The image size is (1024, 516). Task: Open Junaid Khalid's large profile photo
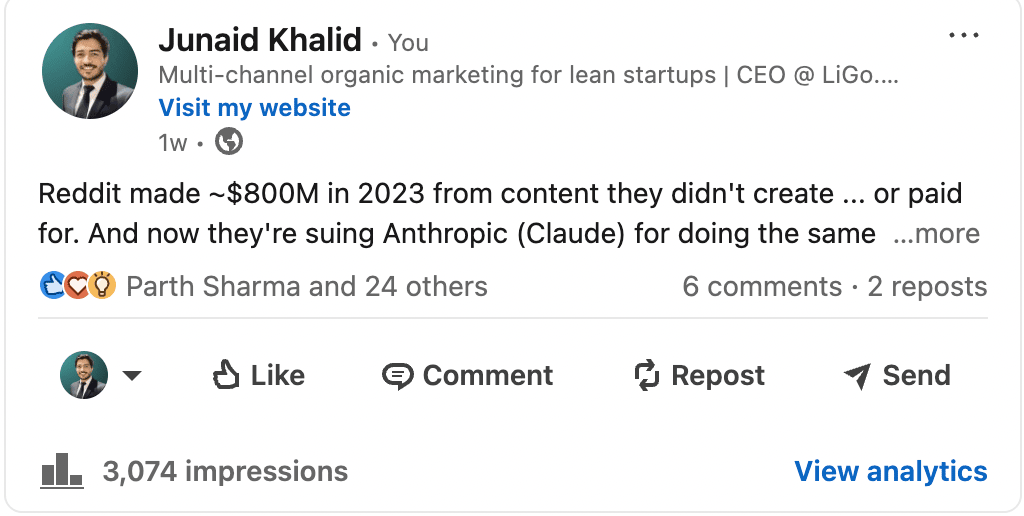(x=89, y=71)
